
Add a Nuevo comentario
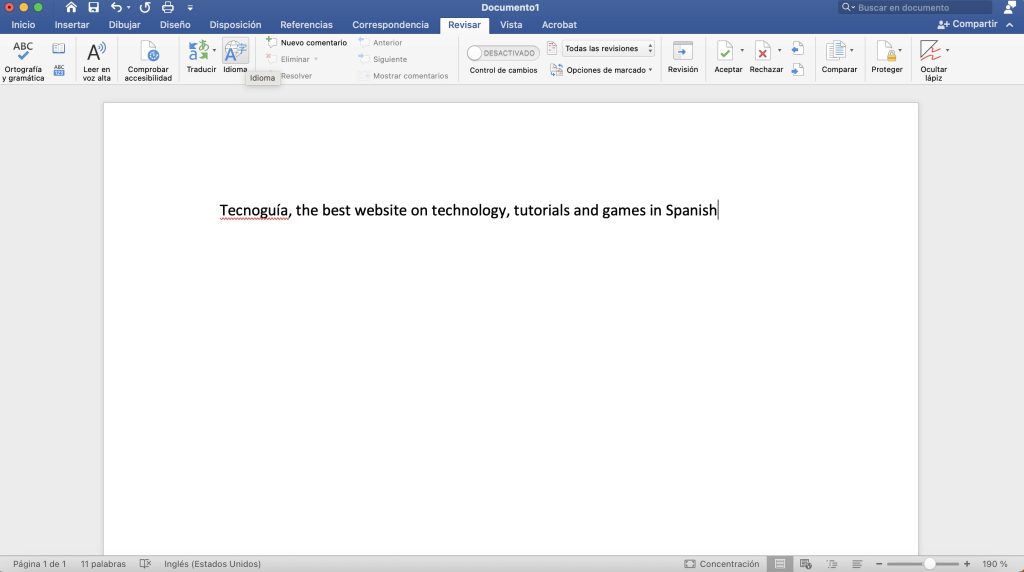click(x=306, y=42)
